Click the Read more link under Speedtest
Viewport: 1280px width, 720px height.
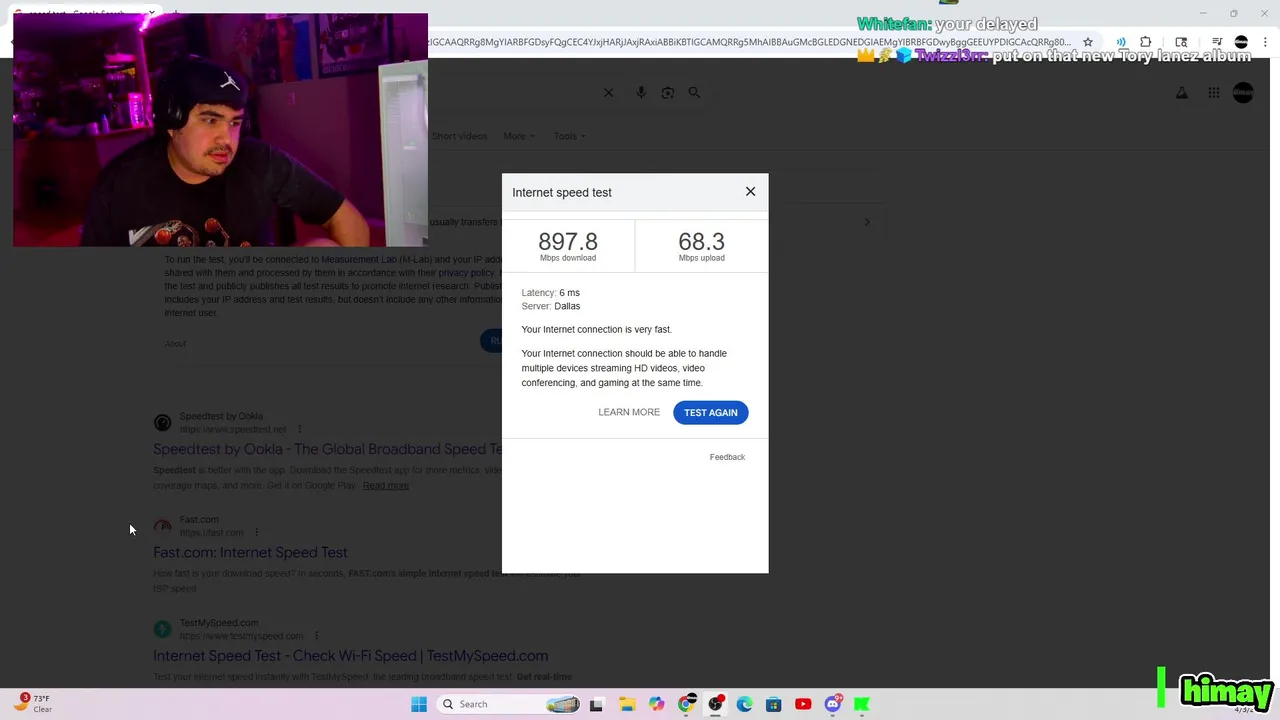coord(386,486)
